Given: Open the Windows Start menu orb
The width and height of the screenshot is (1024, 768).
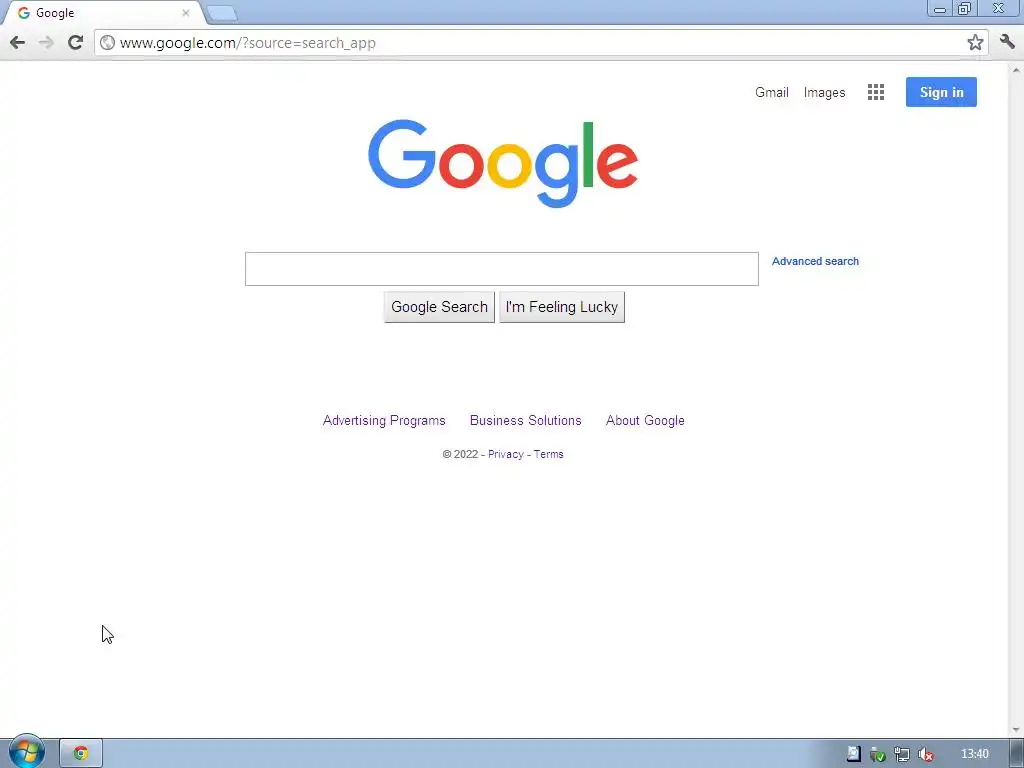Looking at the screenshot, I should [x=26, y=752].
